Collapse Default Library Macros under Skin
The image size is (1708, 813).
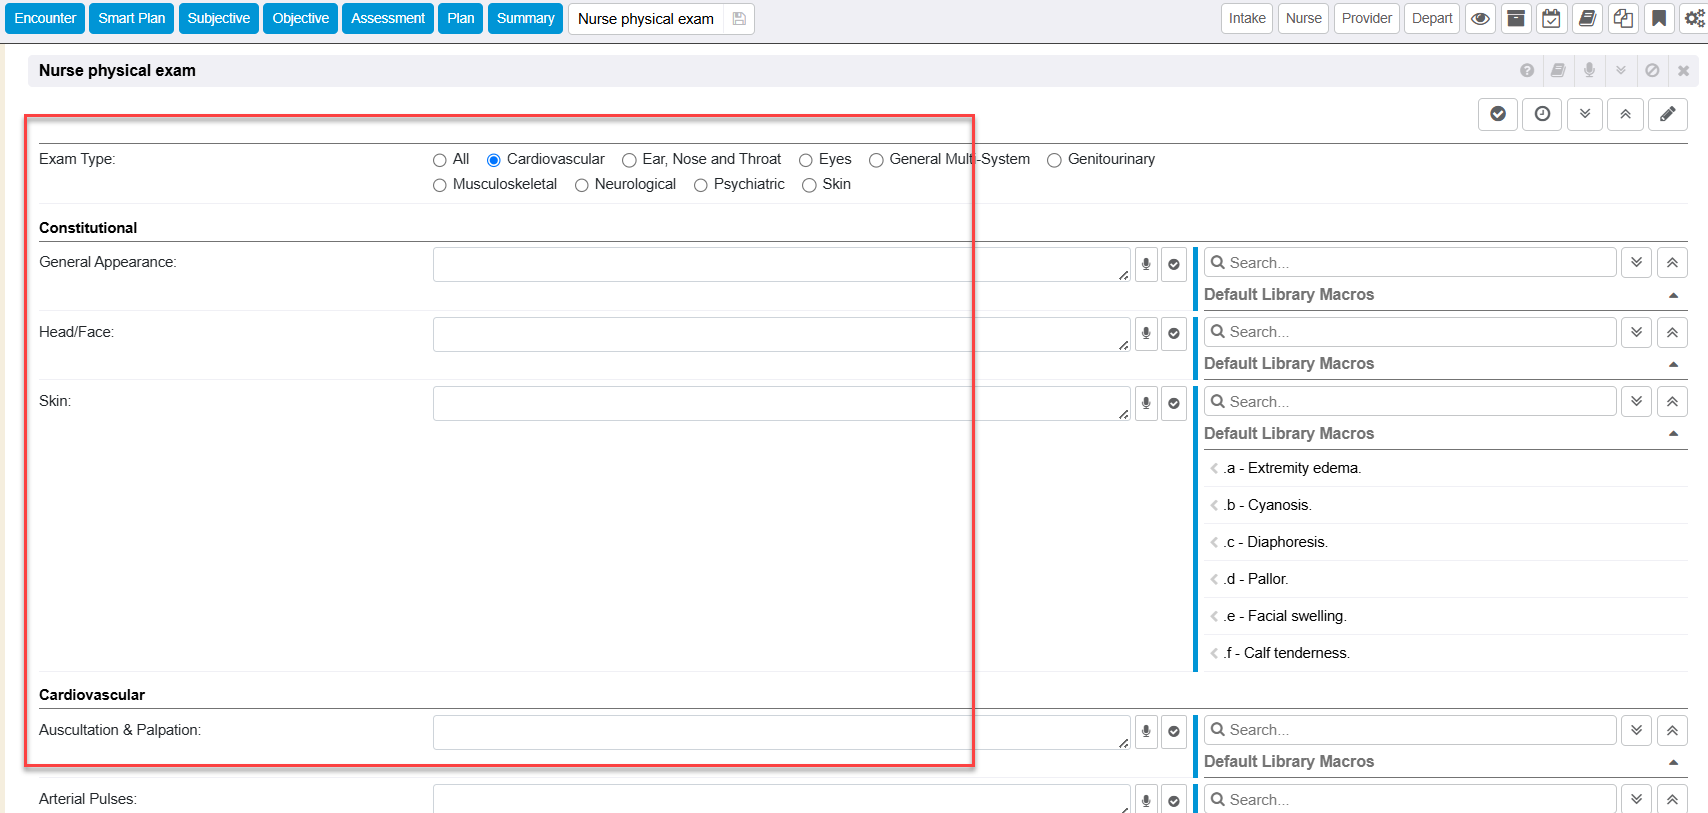click(1673, 434)
